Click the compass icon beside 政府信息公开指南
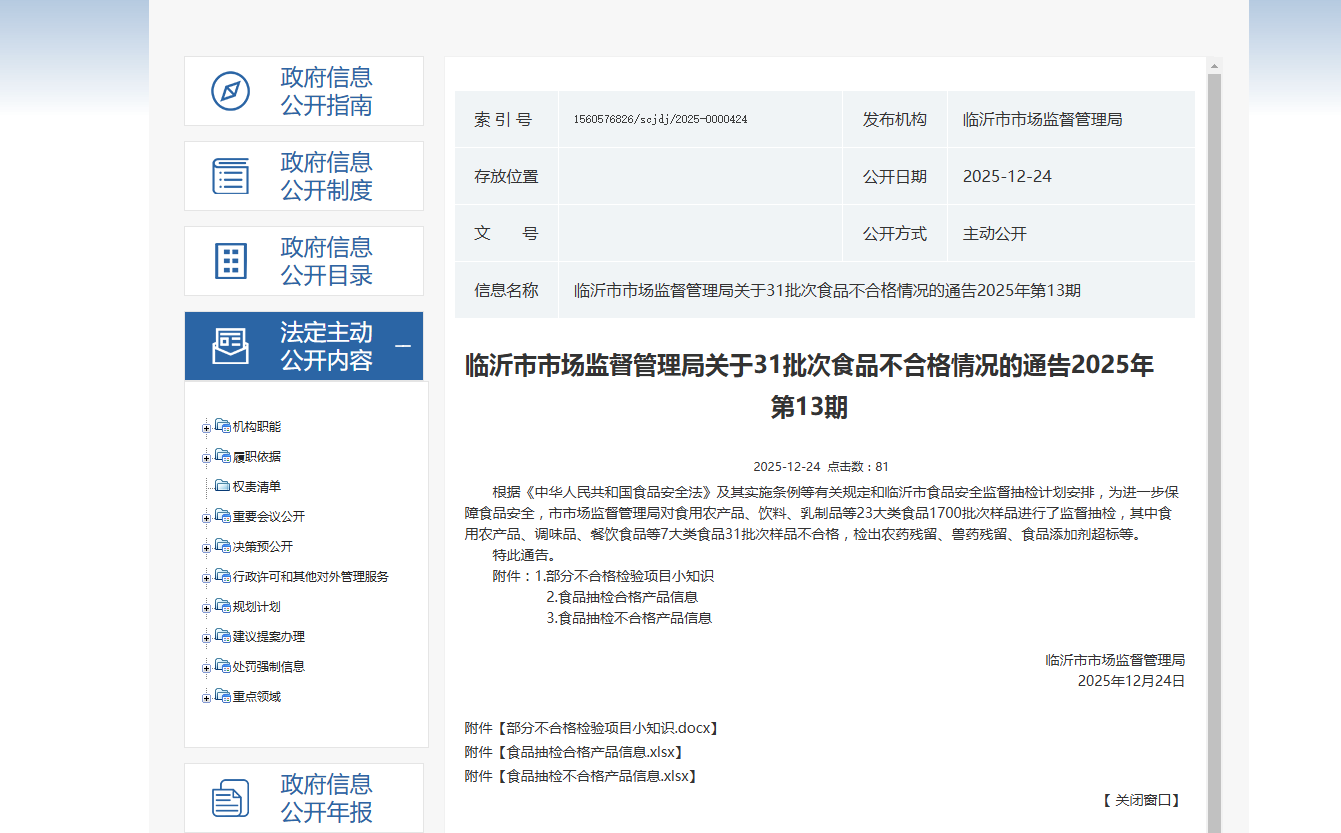The image size is (1341, 833). pyautogui.click(x=231, y=90)
